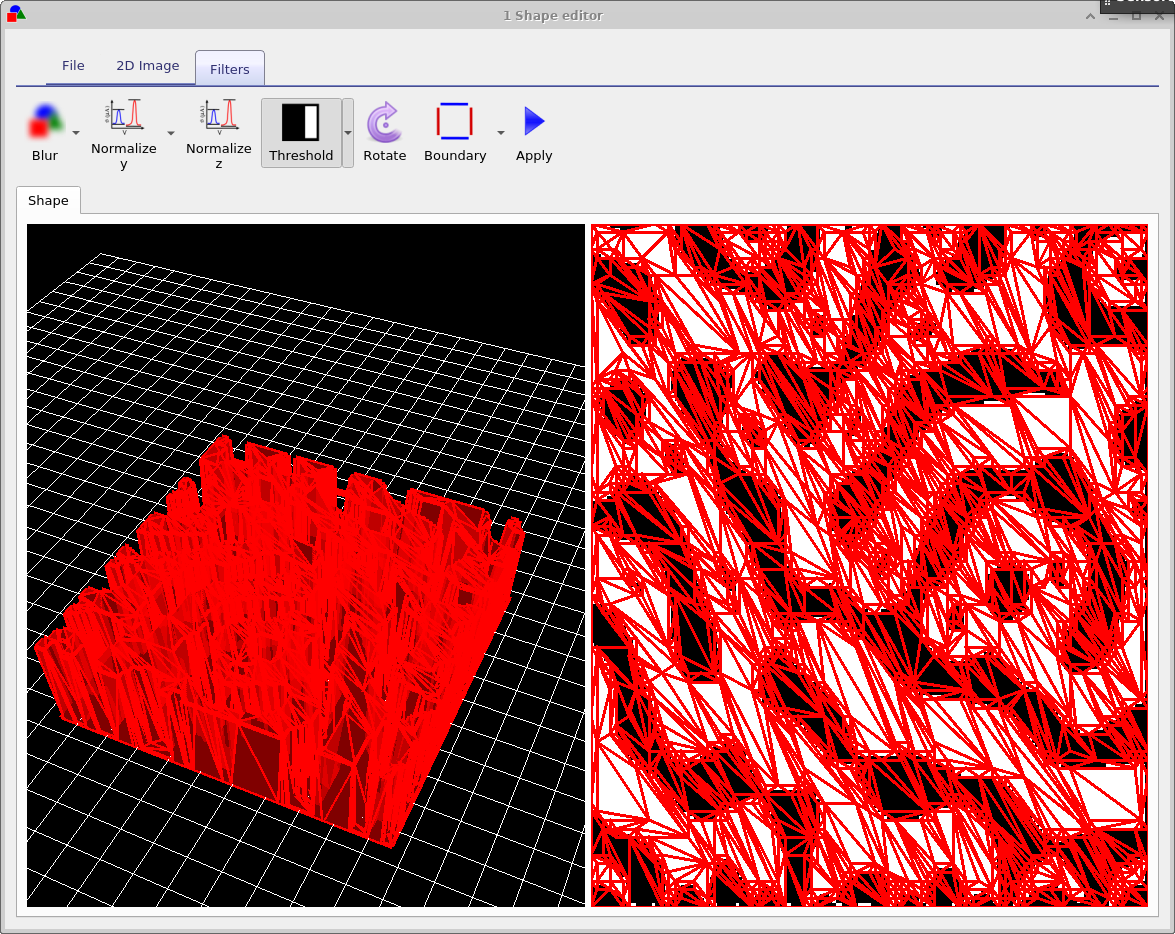Select the Normalize y filter
1175x934 pixels.
pos(124,133)
